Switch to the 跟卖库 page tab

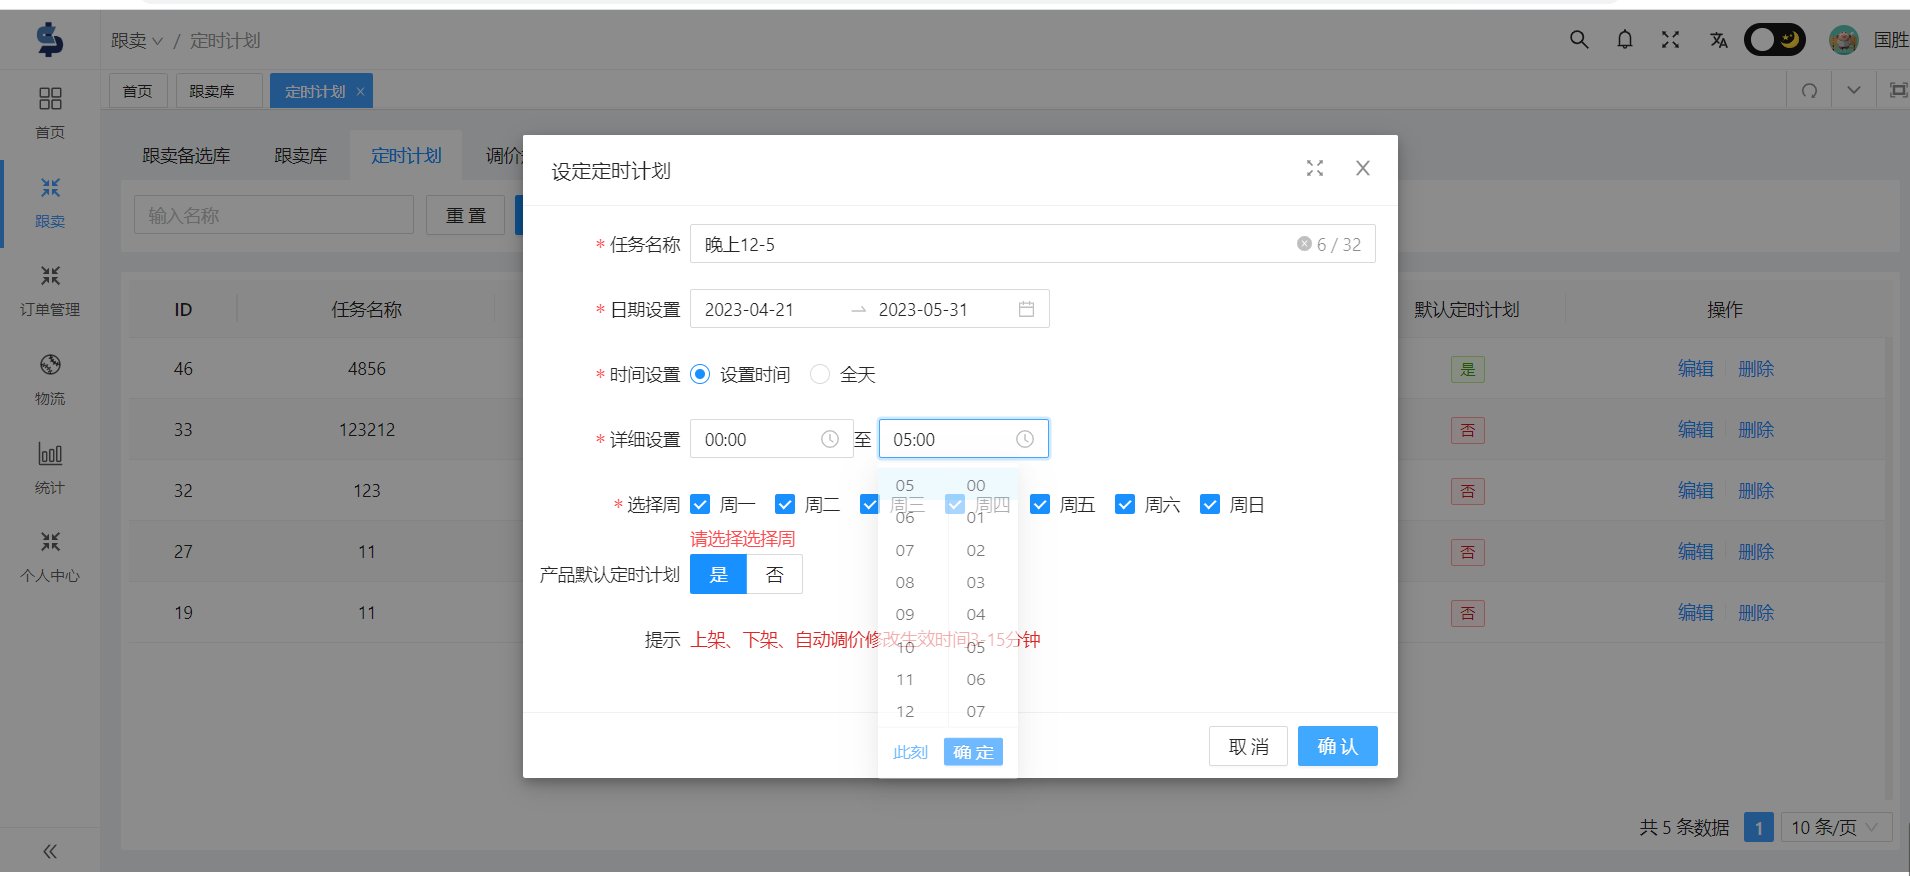click(x=219, y=91)
